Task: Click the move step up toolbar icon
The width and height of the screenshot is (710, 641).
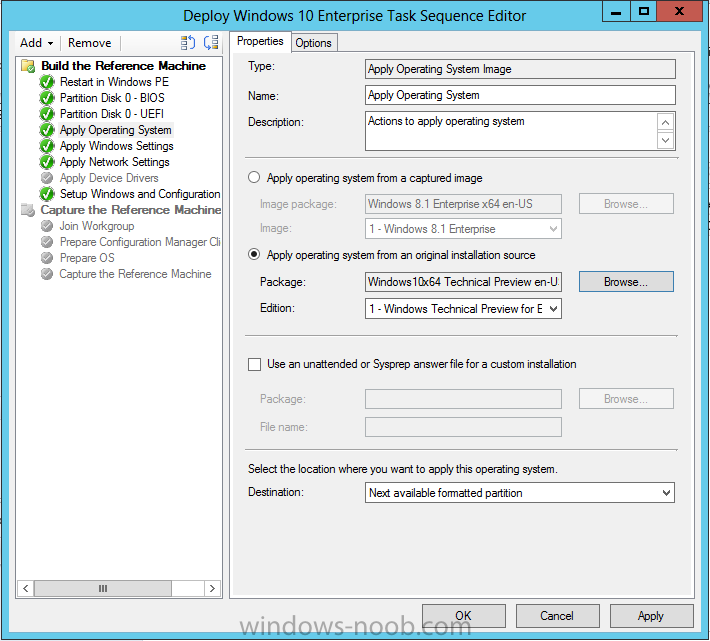Action: 187,43
